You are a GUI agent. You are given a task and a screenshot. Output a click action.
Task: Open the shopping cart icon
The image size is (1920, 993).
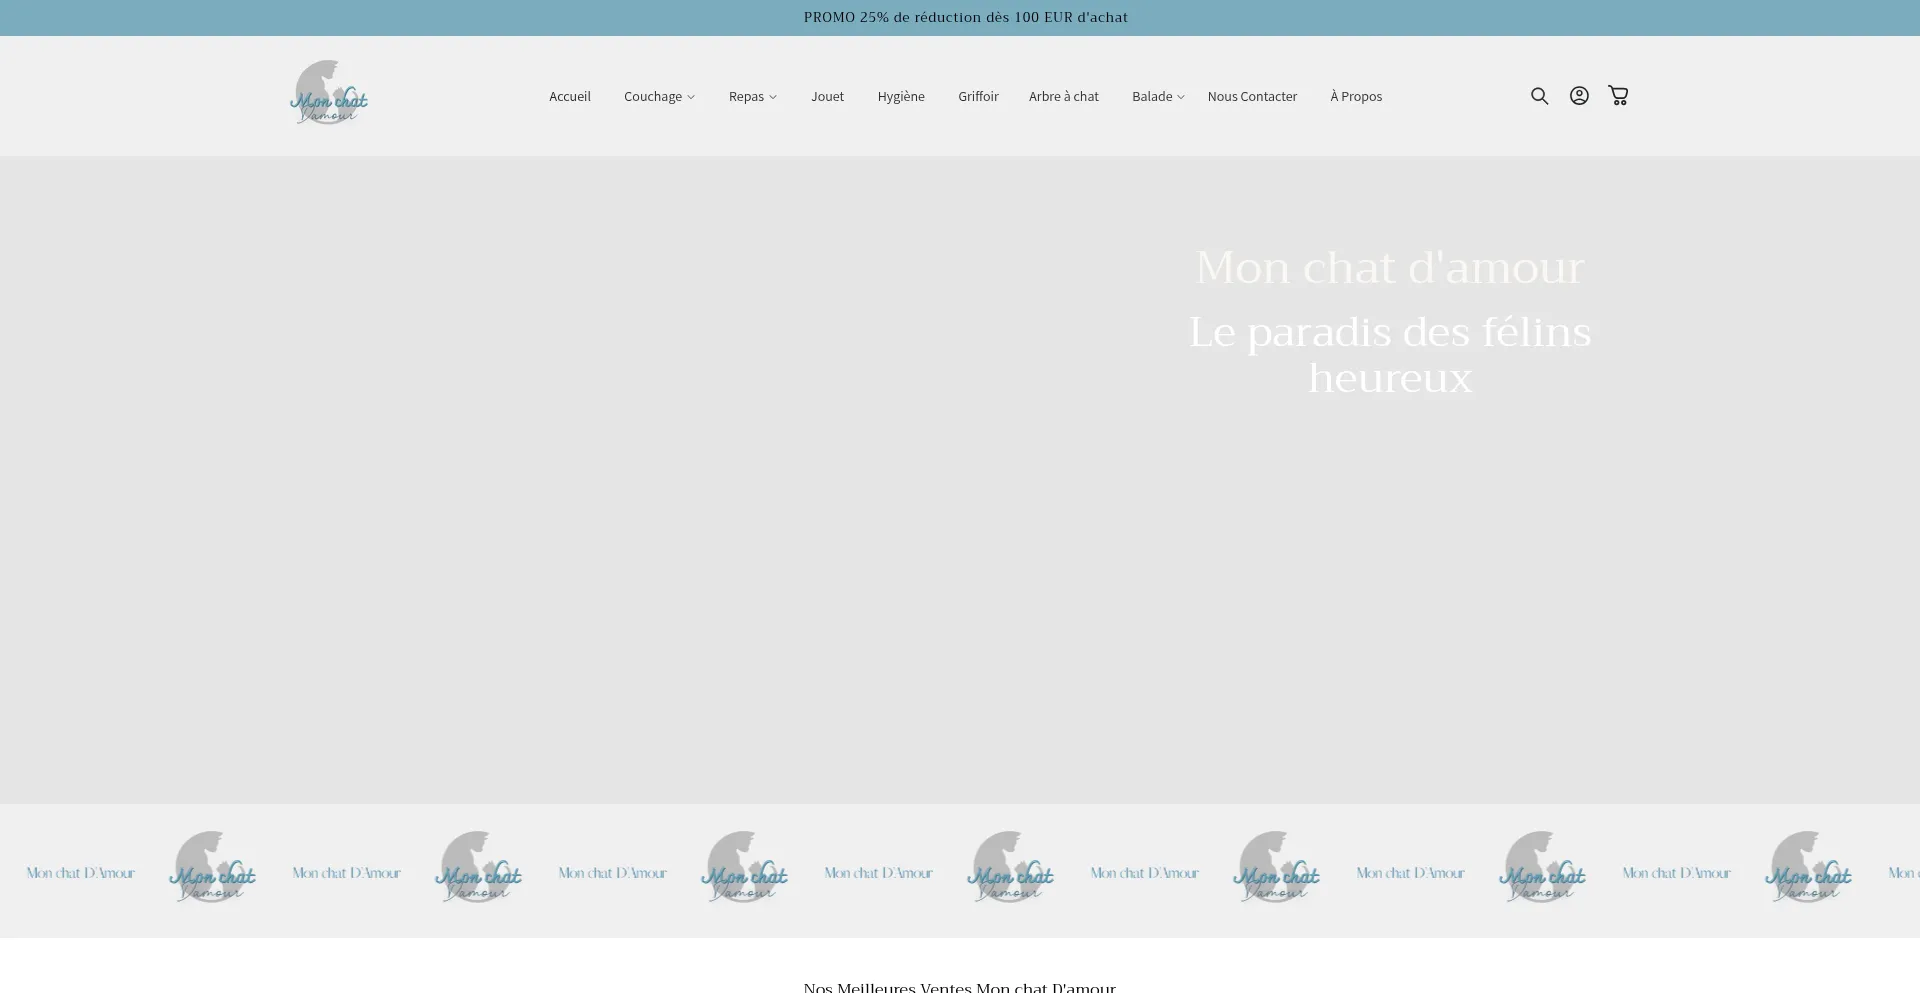(x=1619, y=95)
